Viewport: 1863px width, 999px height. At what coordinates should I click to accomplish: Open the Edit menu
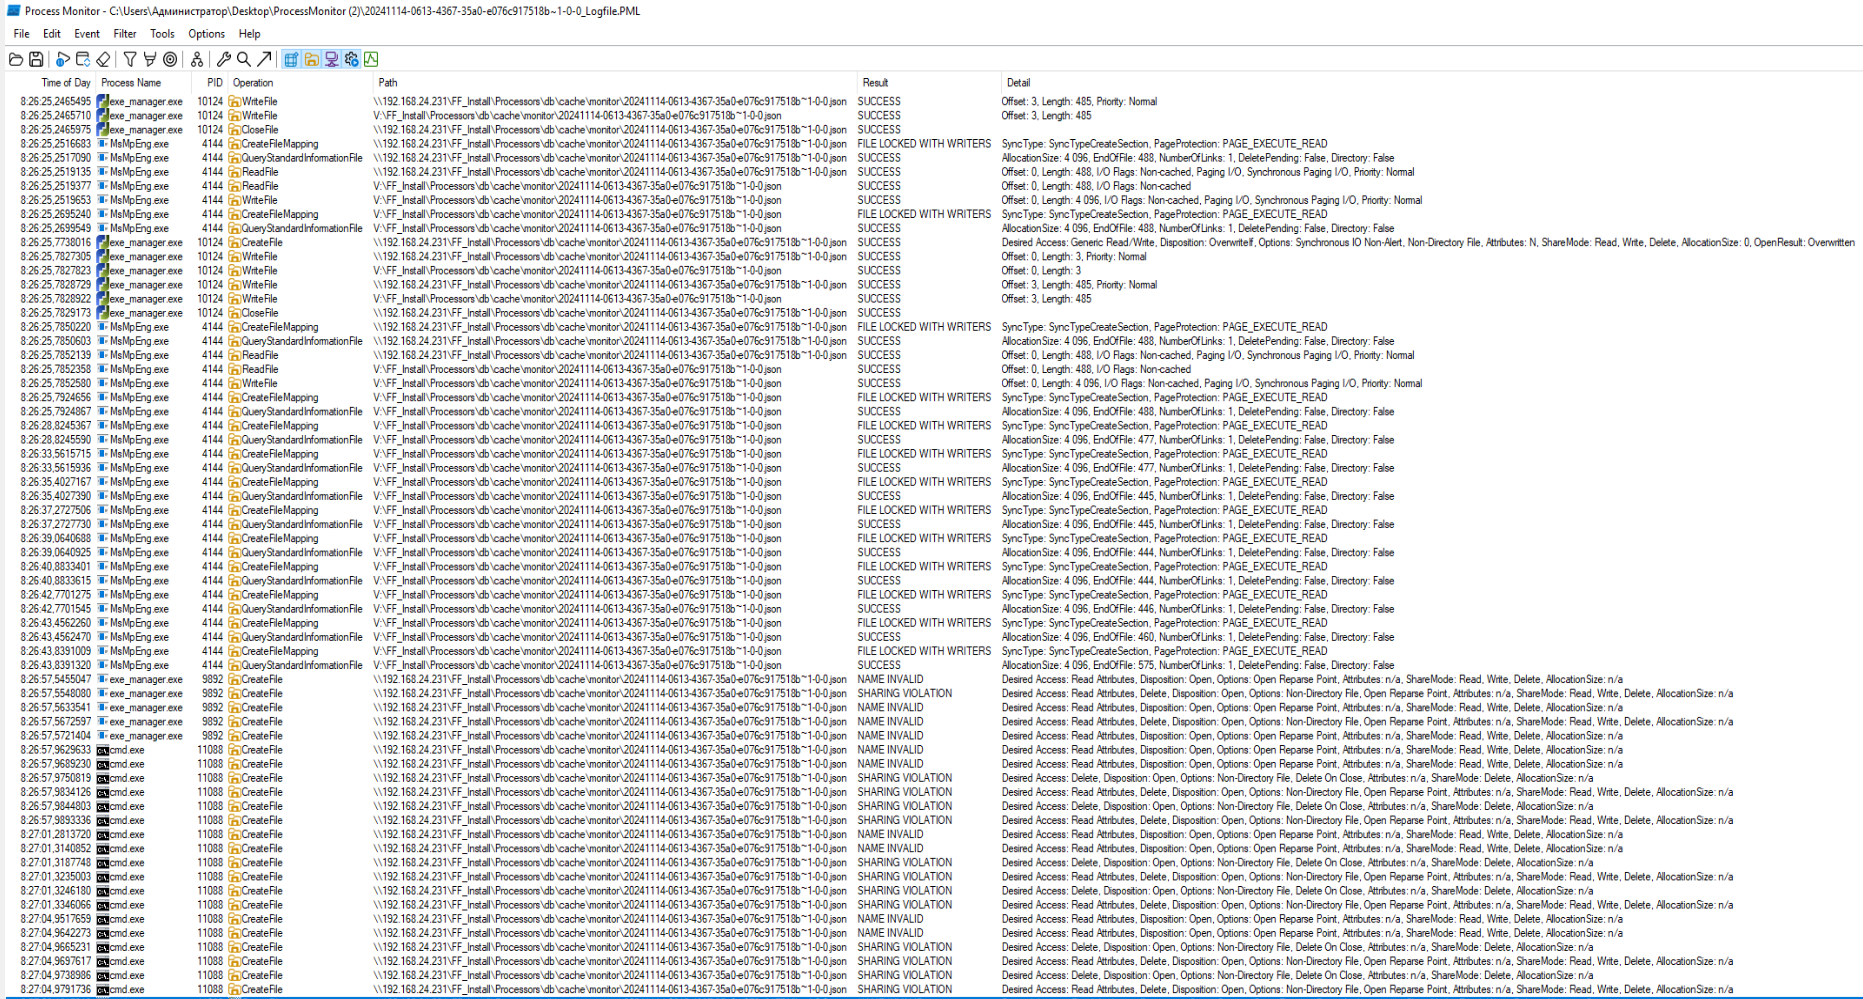52,34
